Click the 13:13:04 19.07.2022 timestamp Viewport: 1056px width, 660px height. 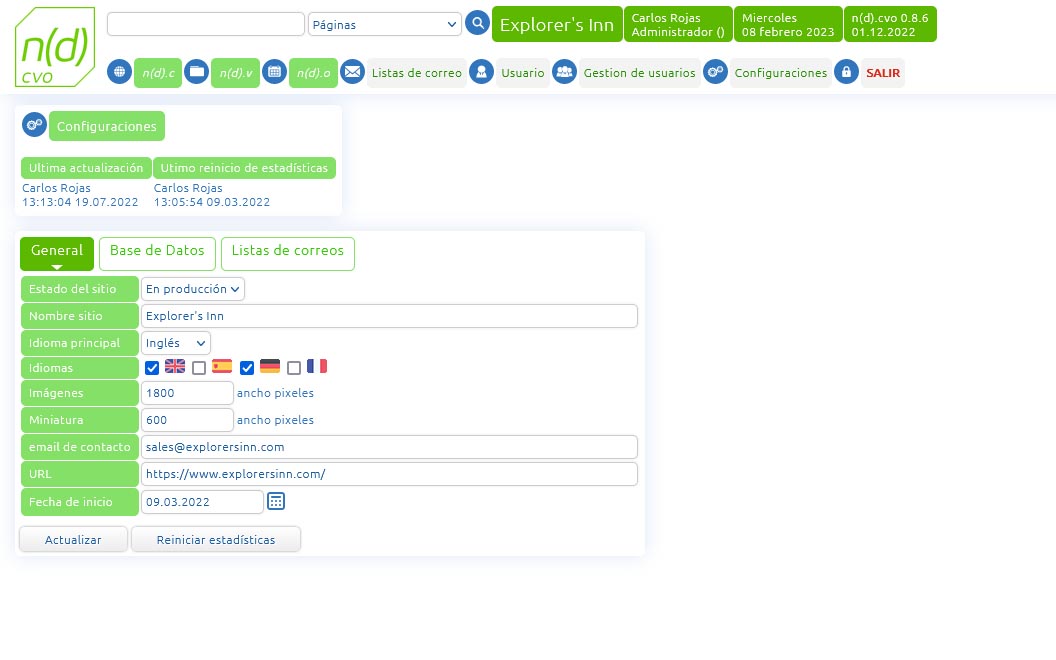pos(80,202)
